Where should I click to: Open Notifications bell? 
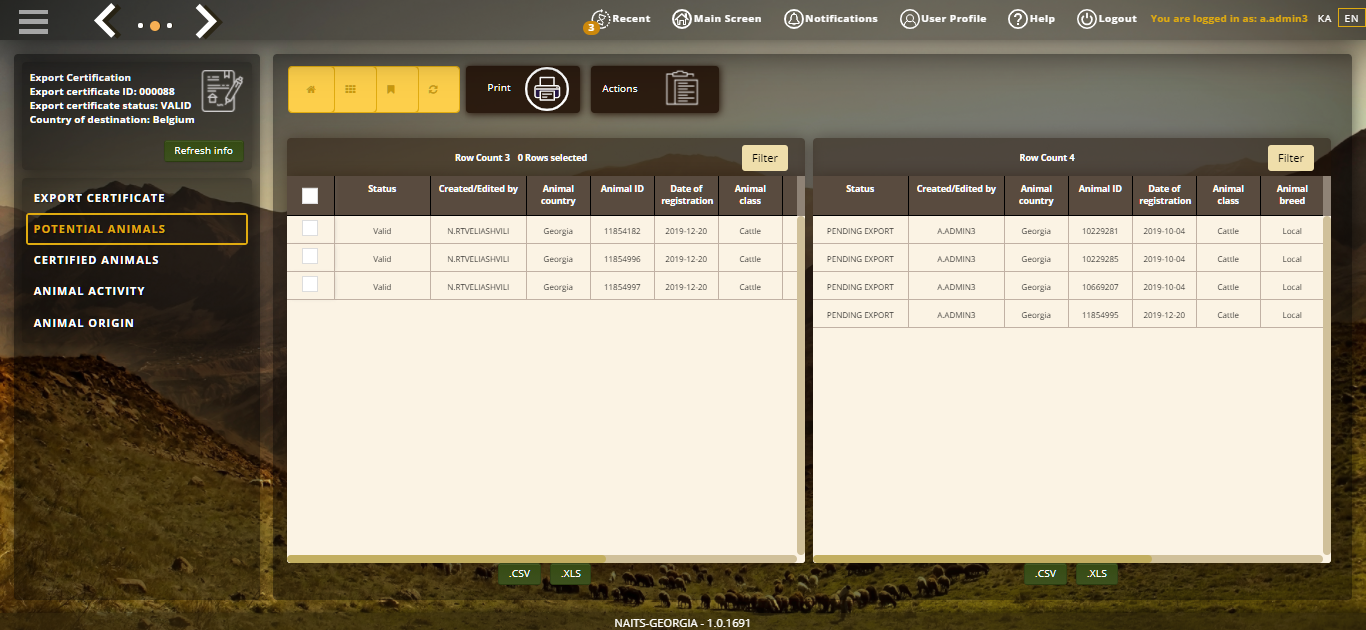pos(831,18)
